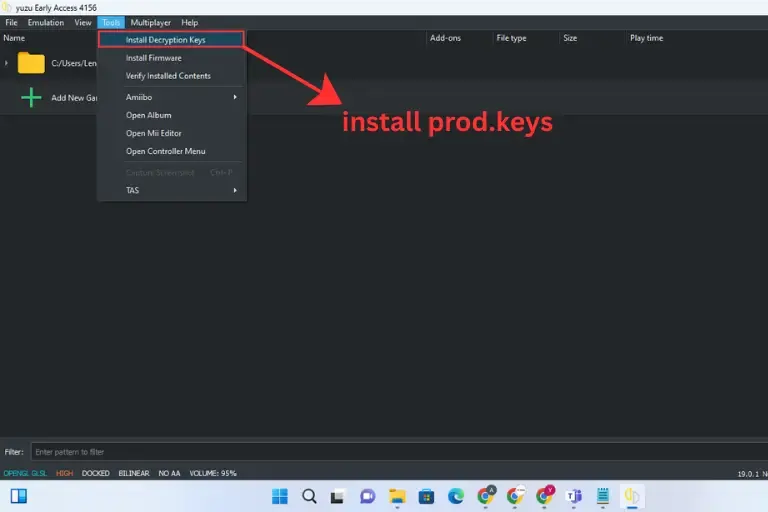Click the VOLUME: 95% status button
Image resolution: width=768 pixels, height=512 pixels.
[213, 473]
